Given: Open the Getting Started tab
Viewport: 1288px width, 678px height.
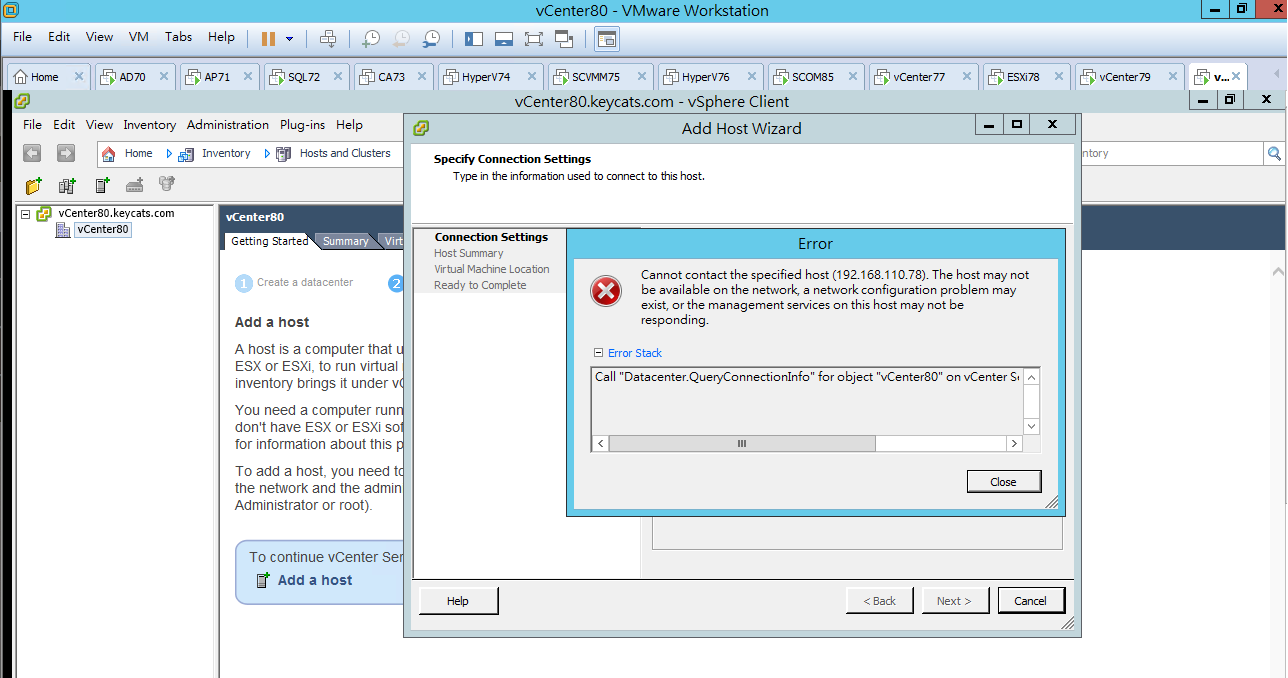Looking at the screenshot, I should click(269, 241).
